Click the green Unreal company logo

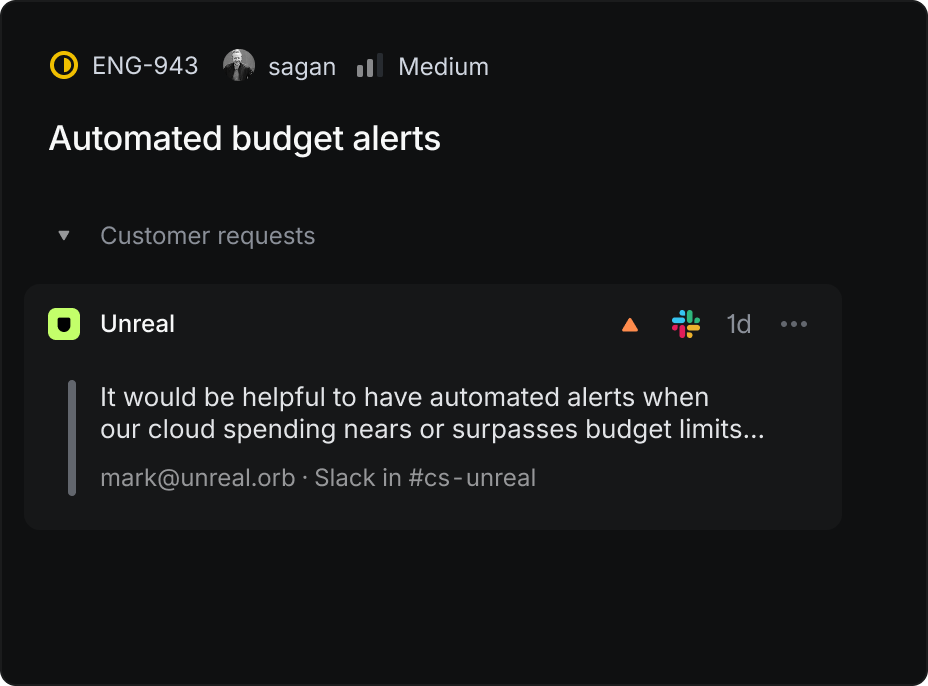[64, 324]
